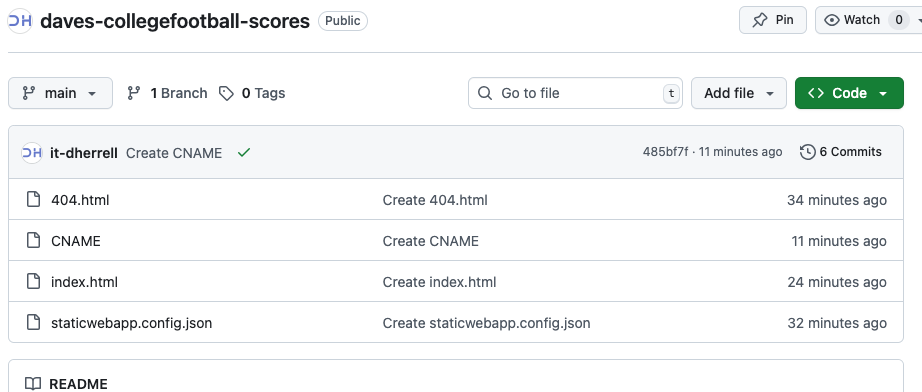Open commit message Create index.html
Screen dimensions: 922x392
coord(439,282)
